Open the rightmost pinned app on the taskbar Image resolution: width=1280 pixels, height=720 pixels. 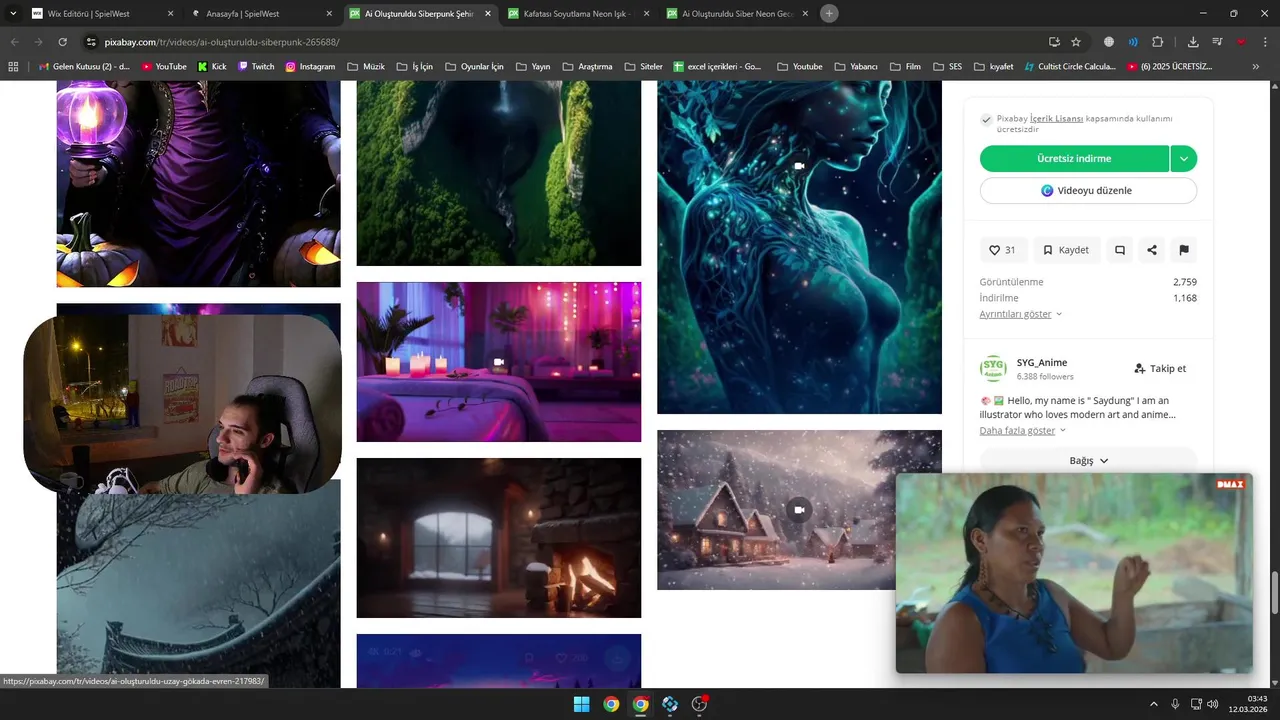coord(700,704)
